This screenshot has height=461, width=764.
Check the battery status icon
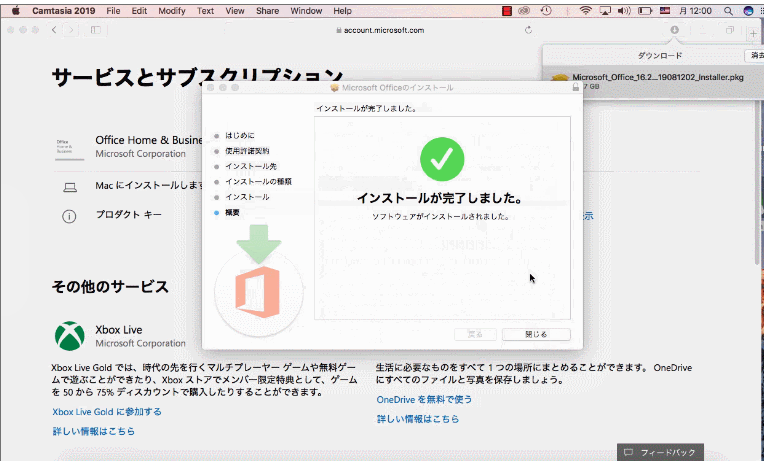(645, 11)
